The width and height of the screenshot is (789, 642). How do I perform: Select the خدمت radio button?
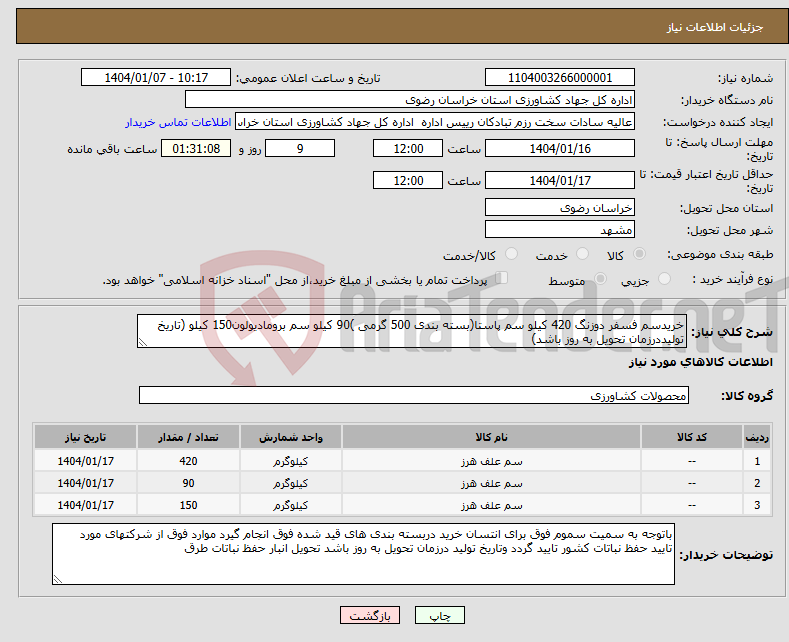click(582, 254)
